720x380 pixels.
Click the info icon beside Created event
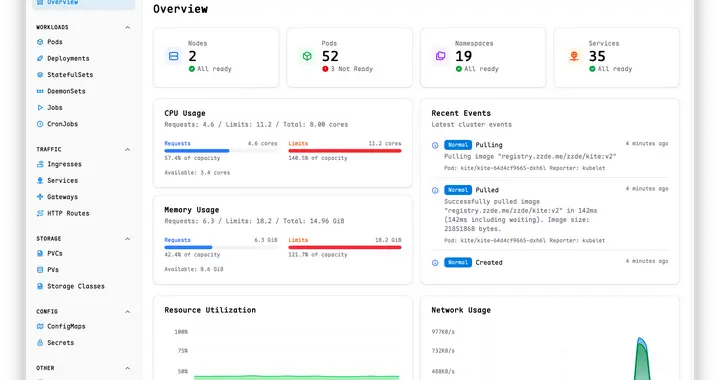[x=435, y=263]
